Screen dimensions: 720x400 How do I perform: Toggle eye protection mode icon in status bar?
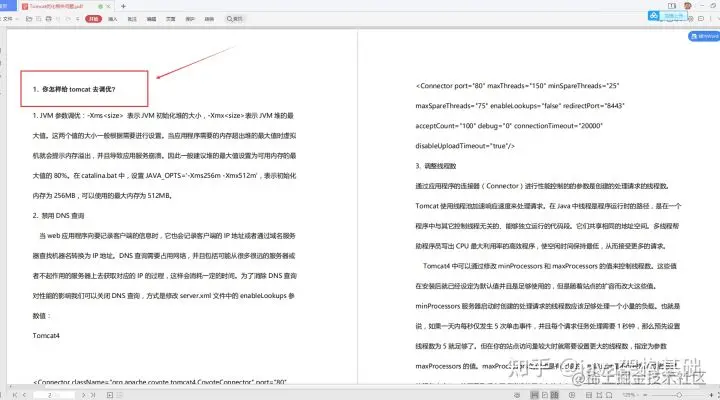[517, 395]
